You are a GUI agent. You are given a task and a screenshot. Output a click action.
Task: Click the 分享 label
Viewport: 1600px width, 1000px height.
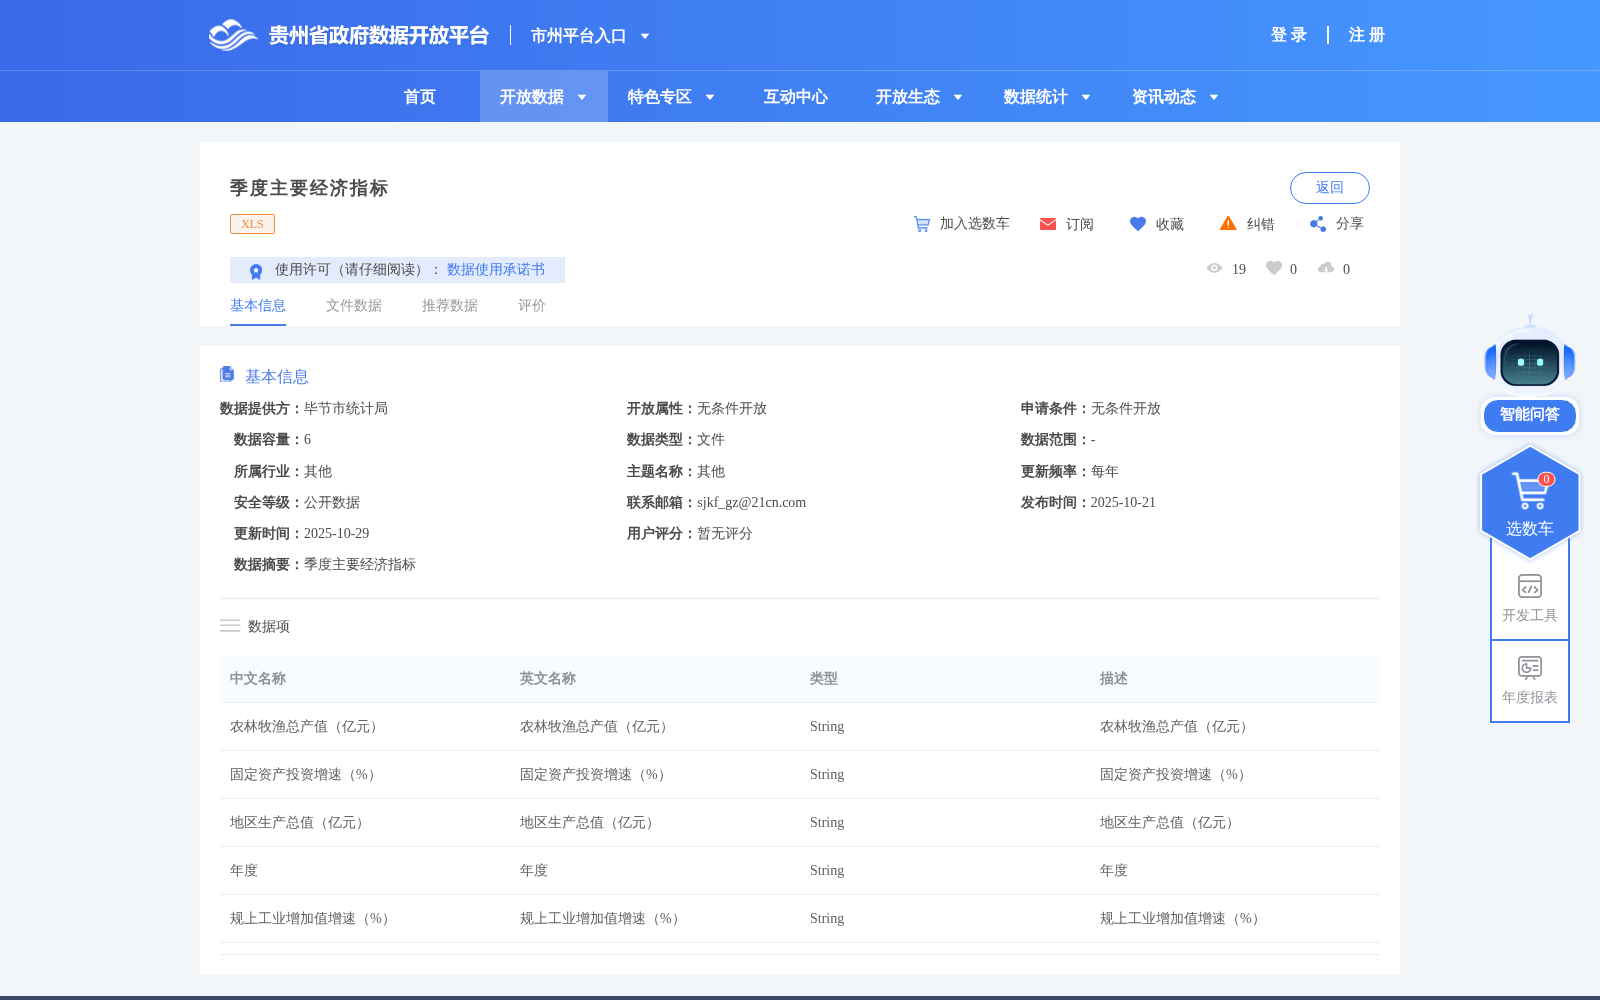1350,224
